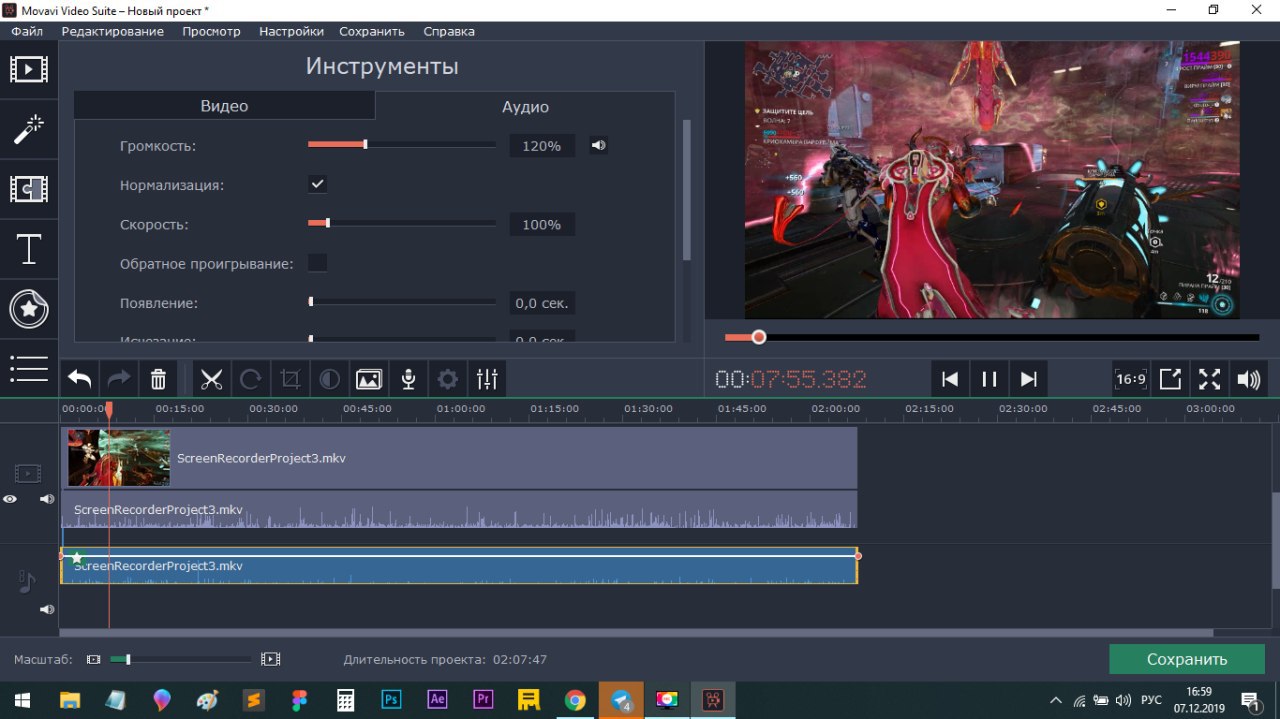Zoom out timeline with small film icon
Viewport: 1280px width, 719px height.
click(94, 659)
